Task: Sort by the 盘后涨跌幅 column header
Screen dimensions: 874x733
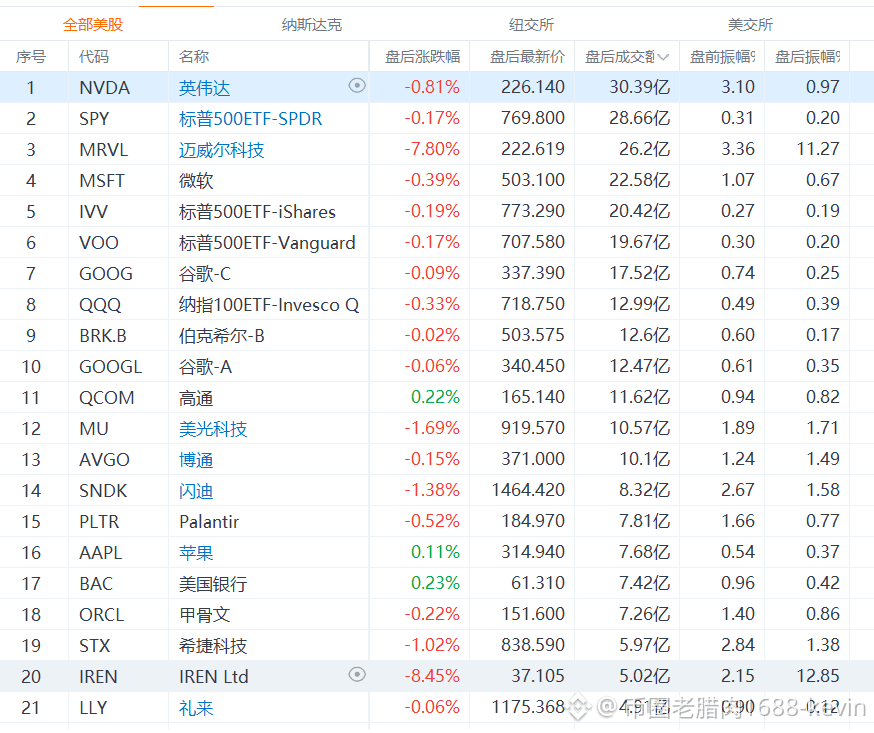Action: [423, 56]
